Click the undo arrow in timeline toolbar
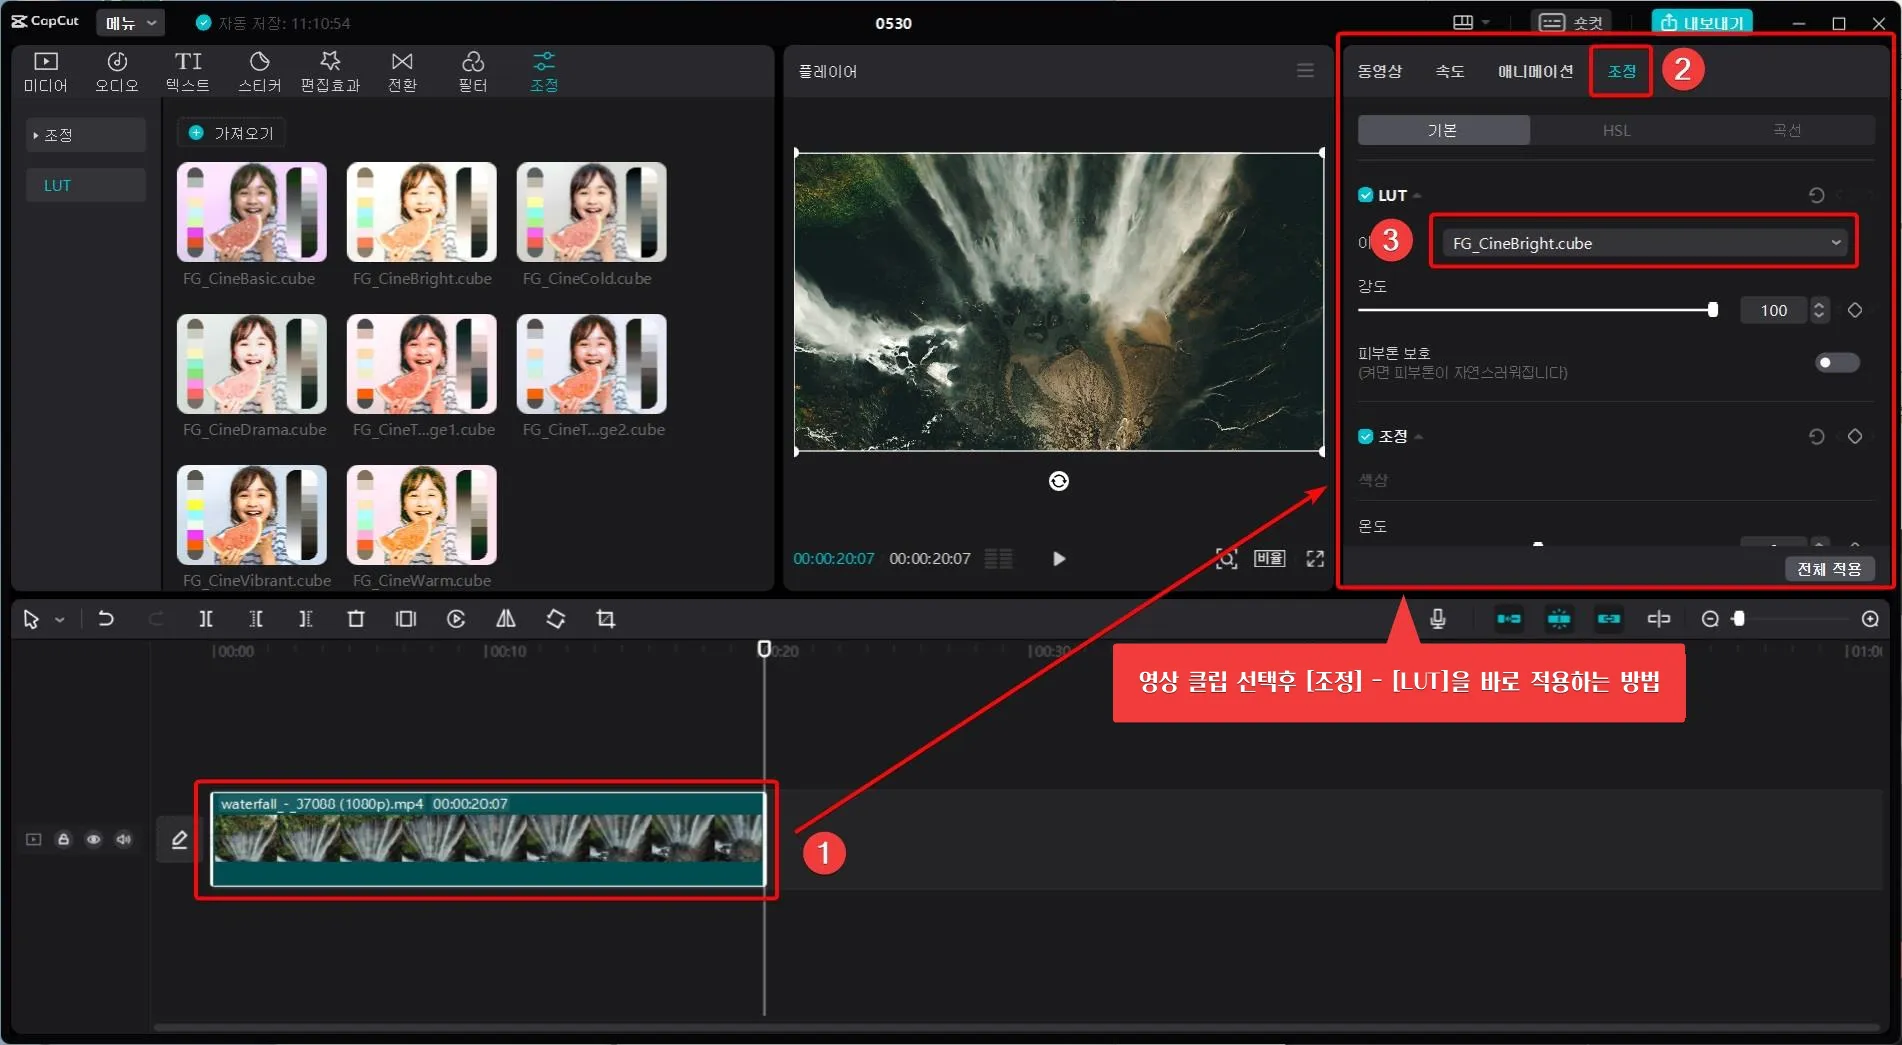The image size is (1902, 1045). pyautogui.click(x=105, y=619)
